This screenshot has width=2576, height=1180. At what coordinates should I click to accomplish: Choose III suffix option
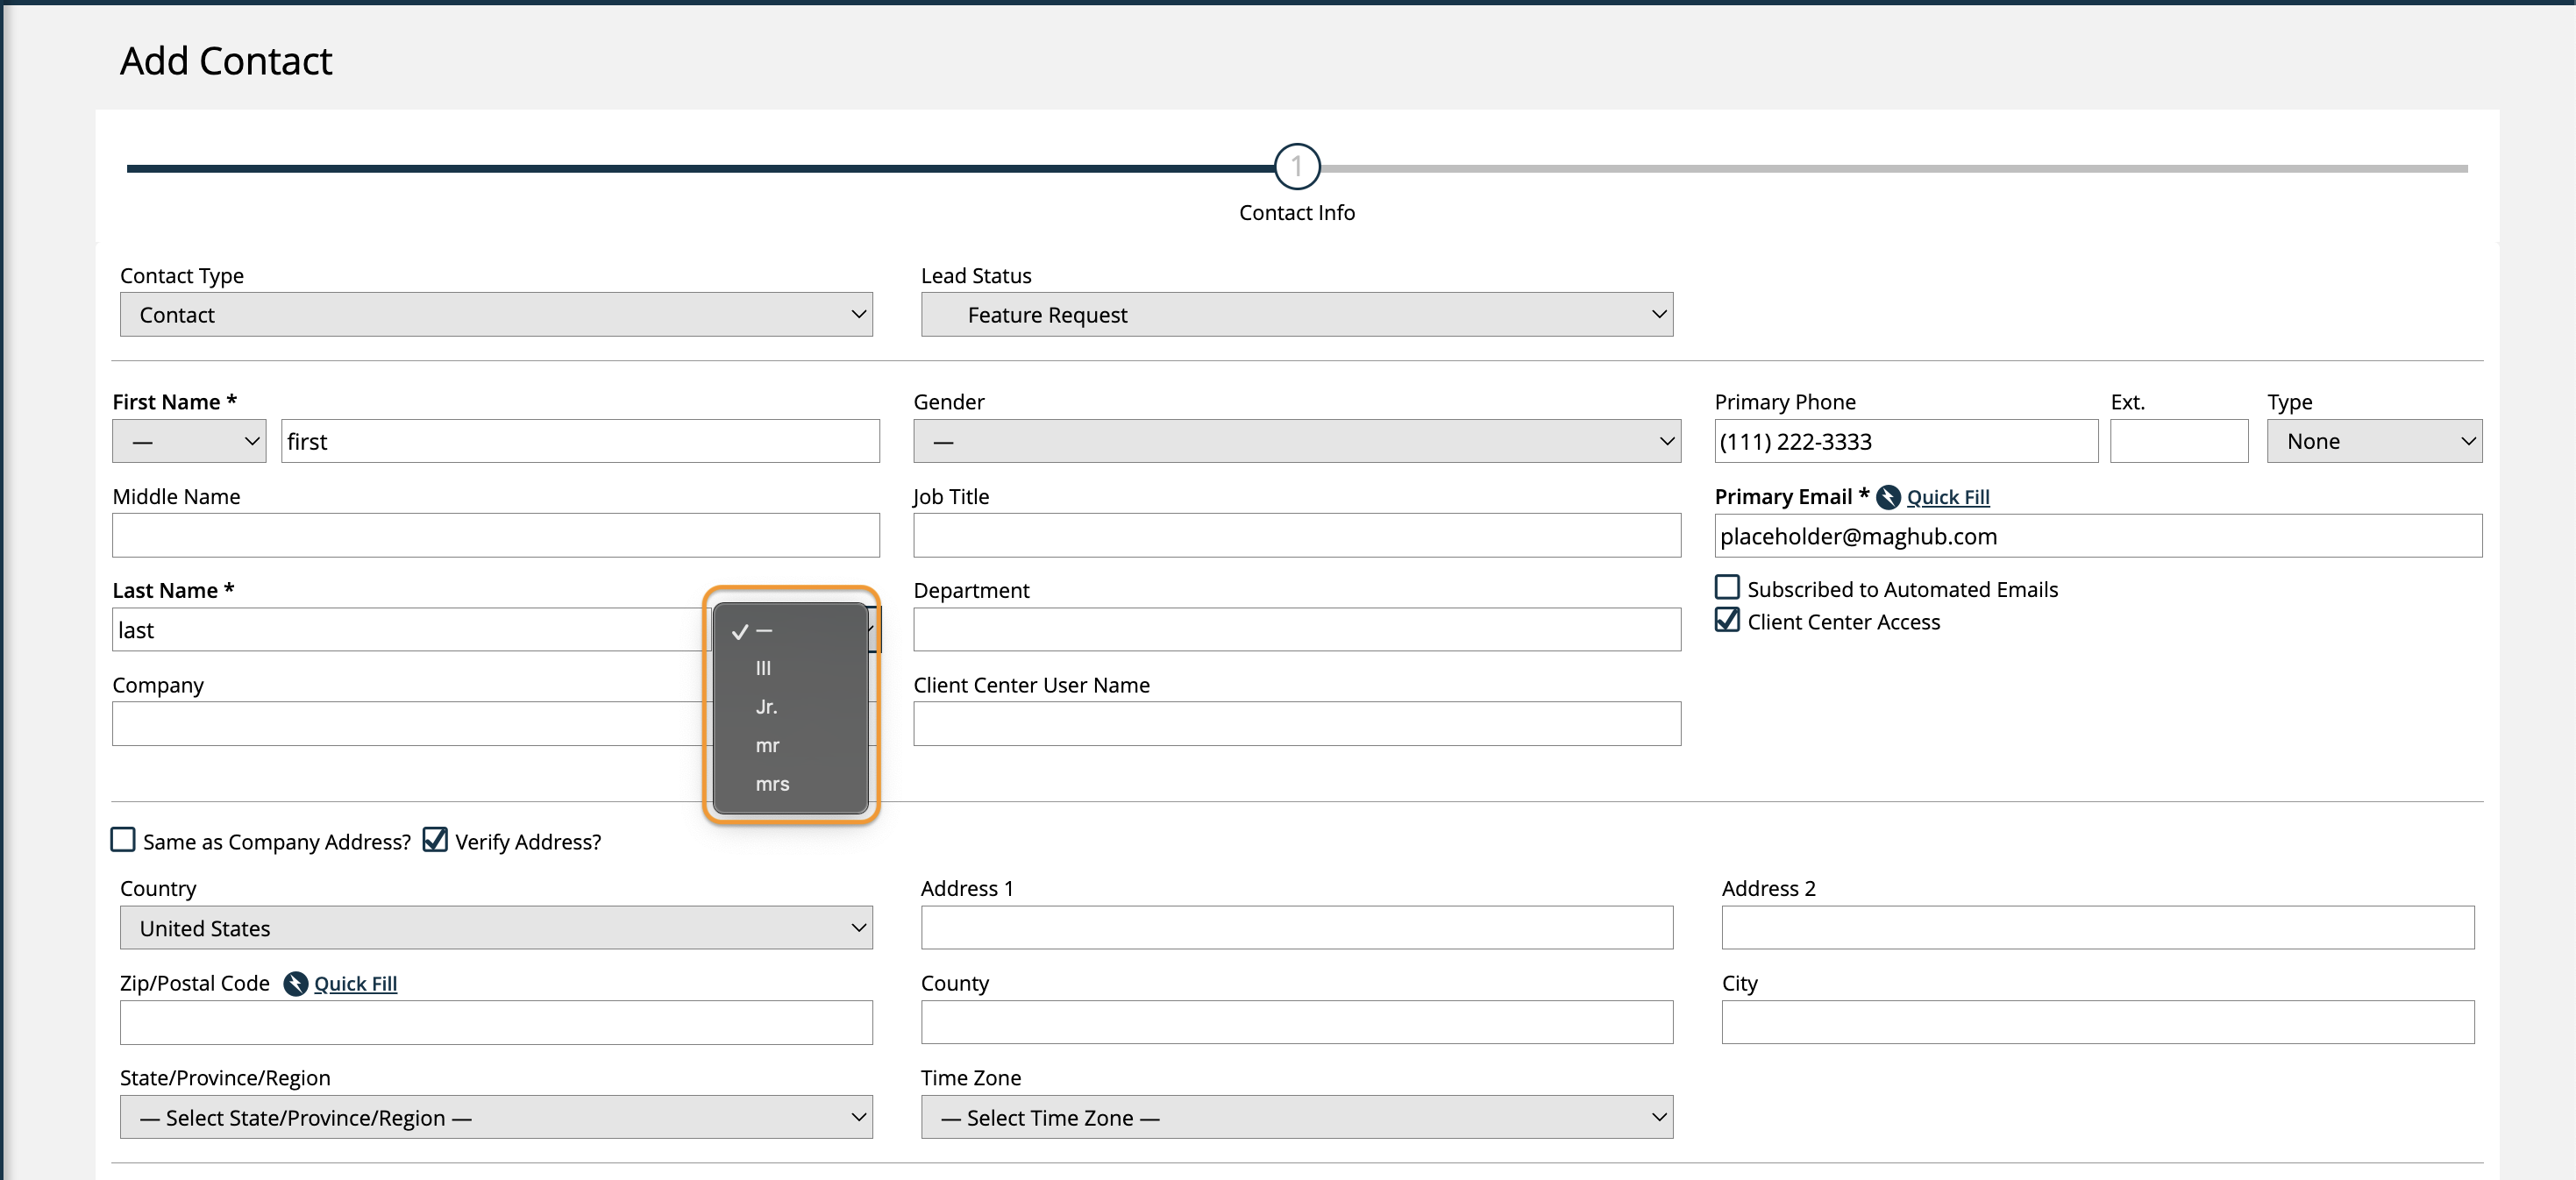[764, 668]
